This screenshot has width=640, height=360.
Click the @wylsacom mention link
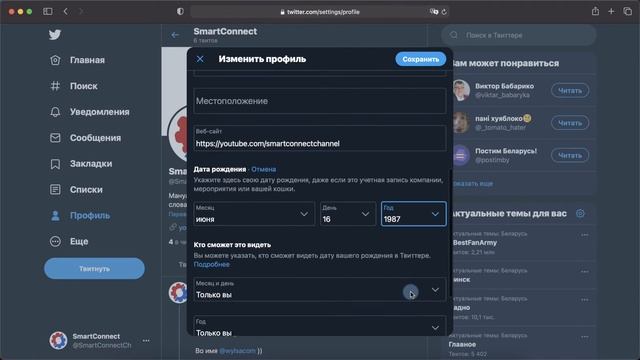237,351
